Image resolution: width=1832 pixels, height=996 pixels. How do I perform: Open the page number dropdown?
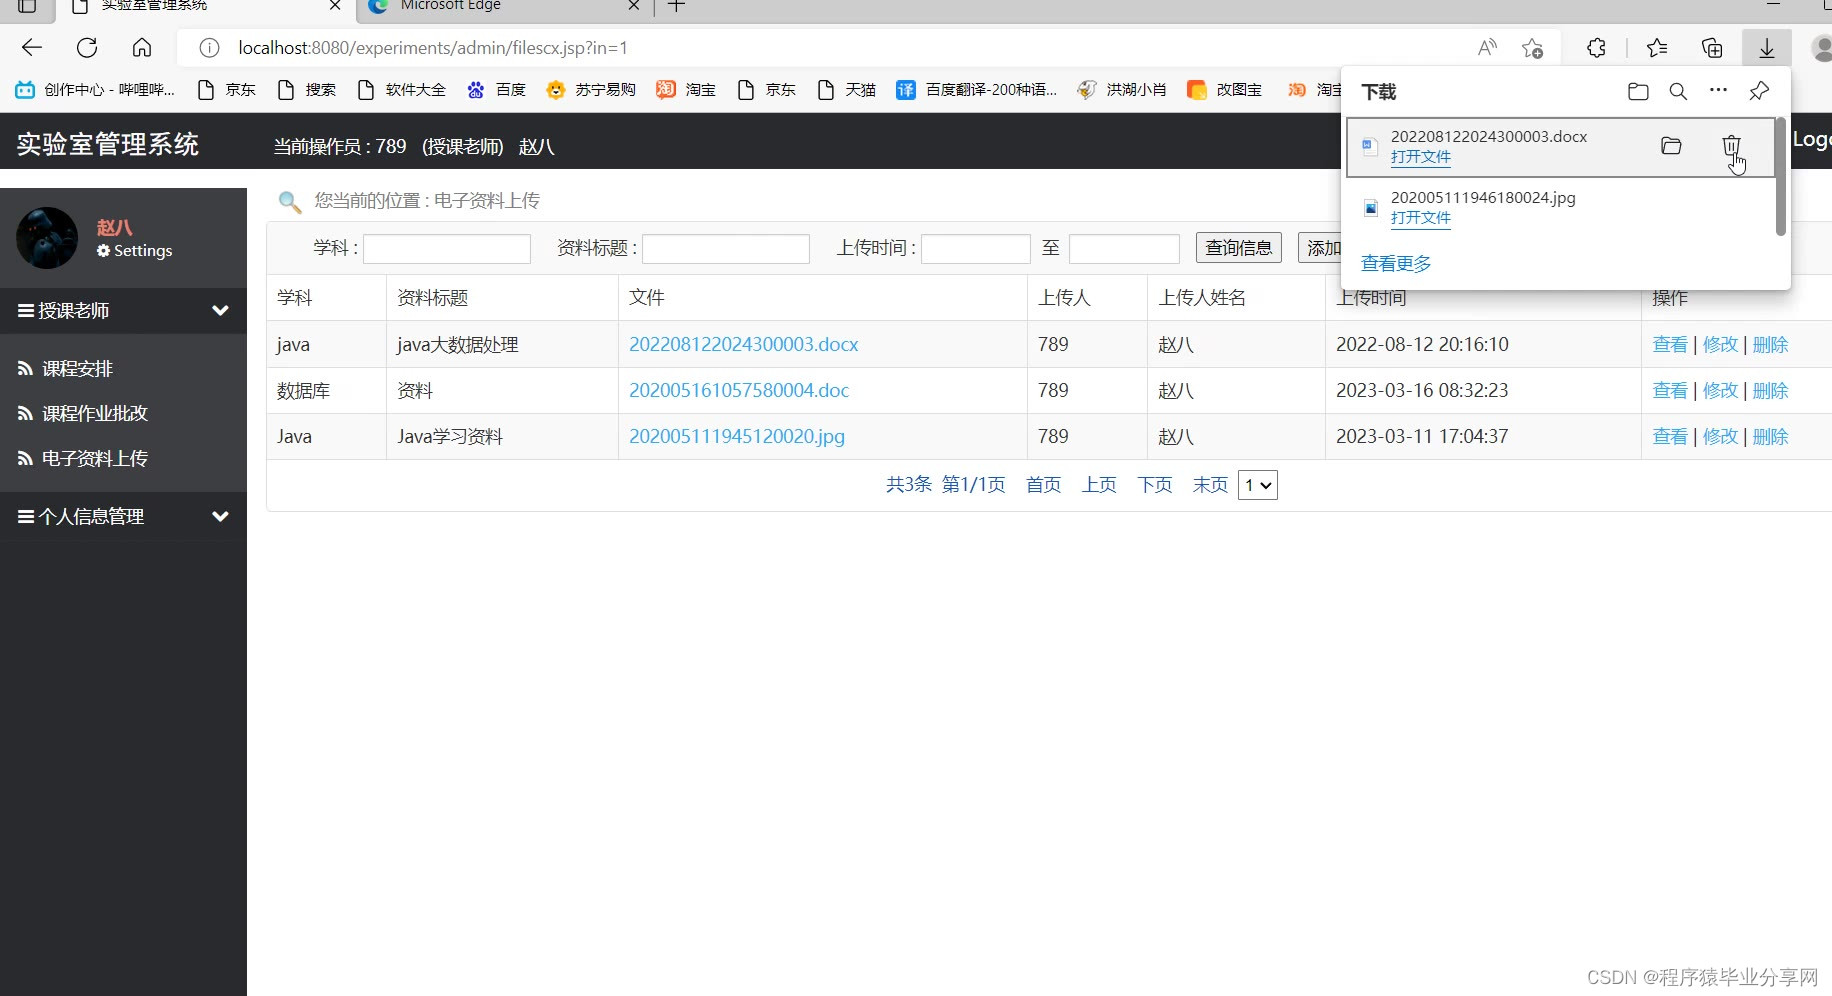(1258, 485)
